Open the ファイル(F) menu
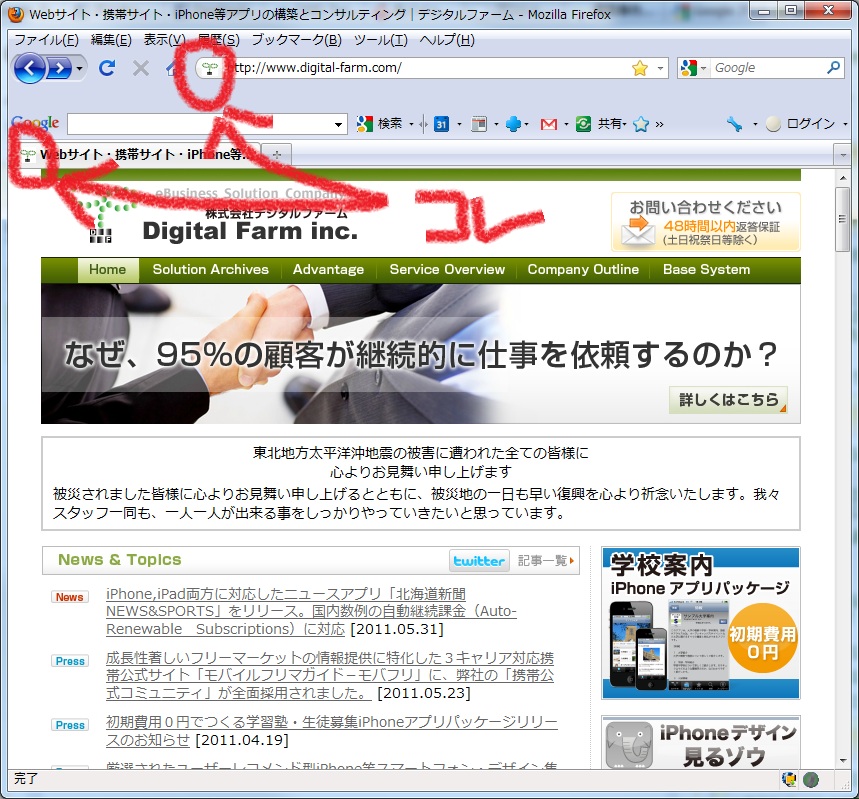This screenshot has width=859, height=799. click(47, 40)
